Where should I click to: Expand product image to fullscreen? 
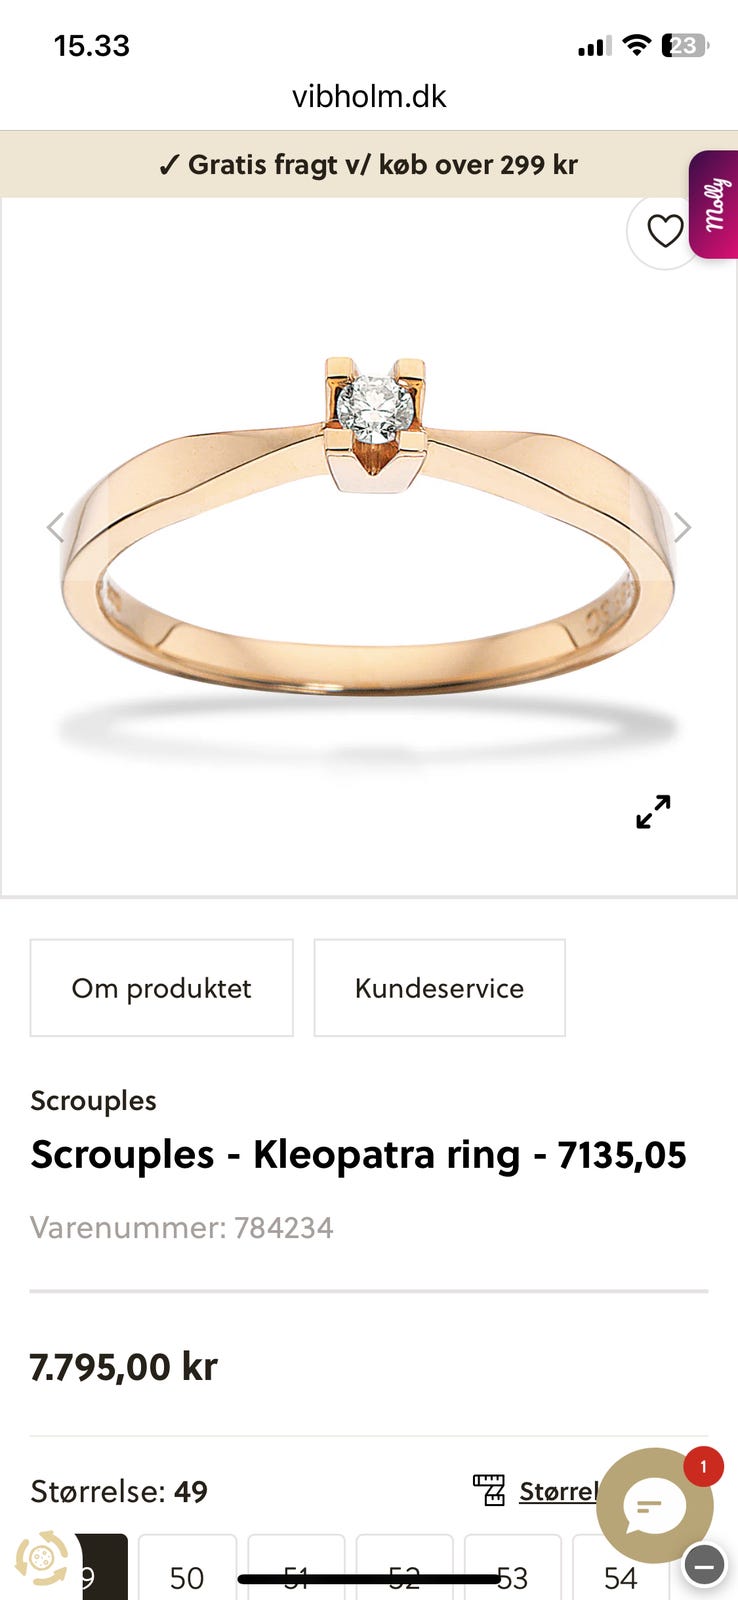[x=653, y=811]
